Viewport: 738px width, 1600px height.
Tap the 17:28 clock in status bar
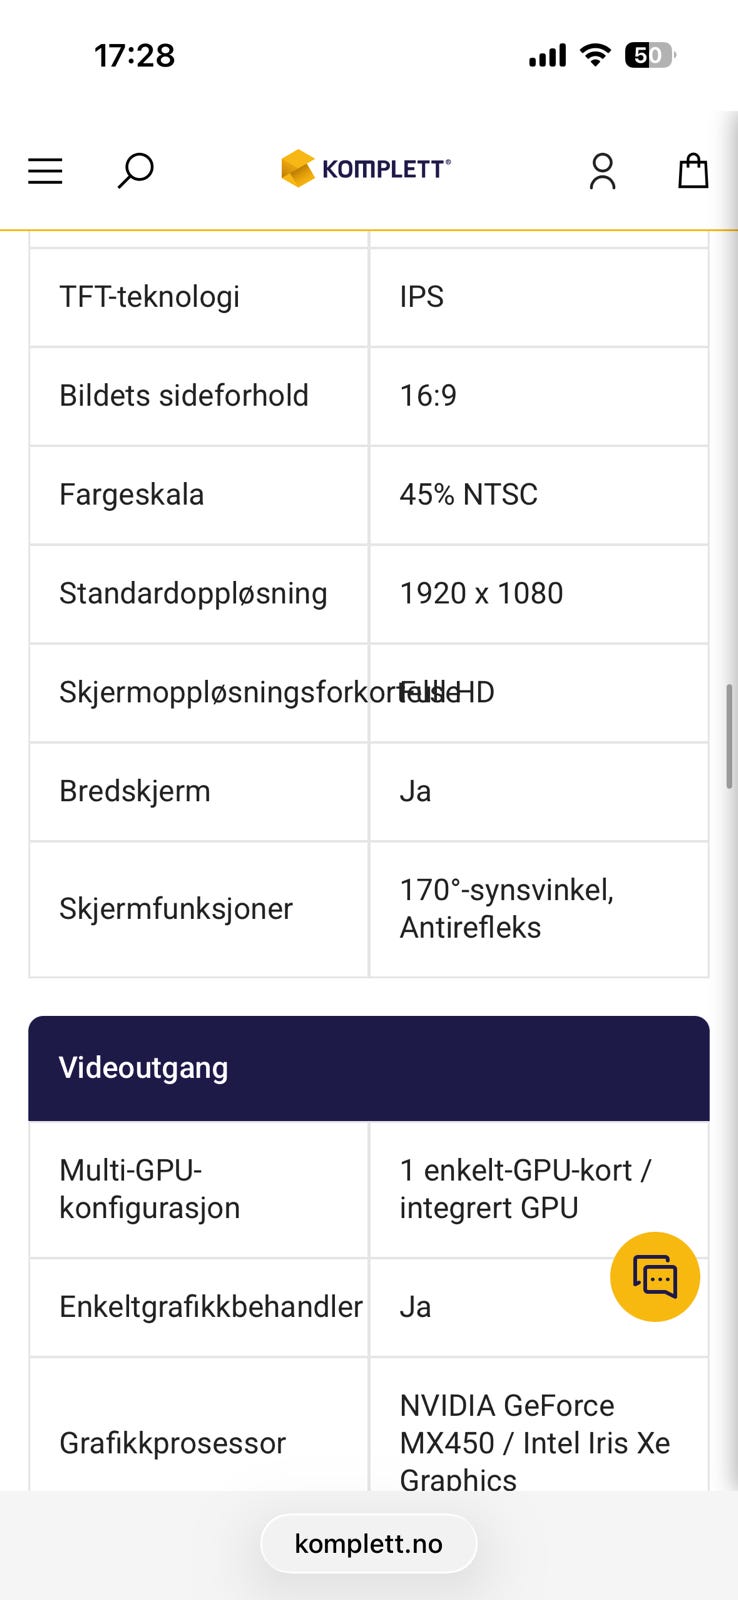coord(134,55)
